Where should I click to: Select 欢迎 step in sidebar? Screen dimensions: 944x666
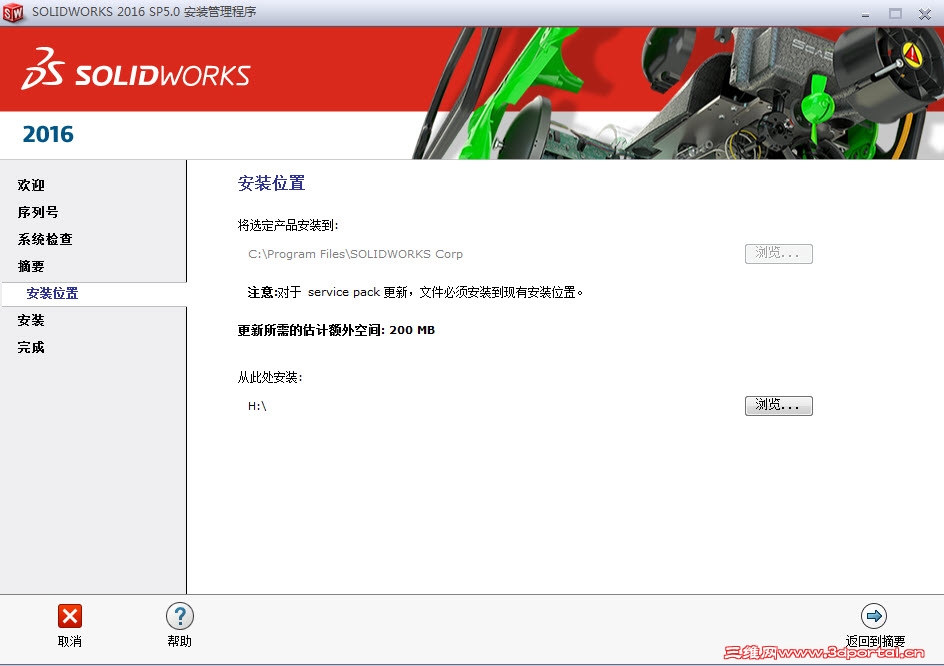[x=31, y=185]
